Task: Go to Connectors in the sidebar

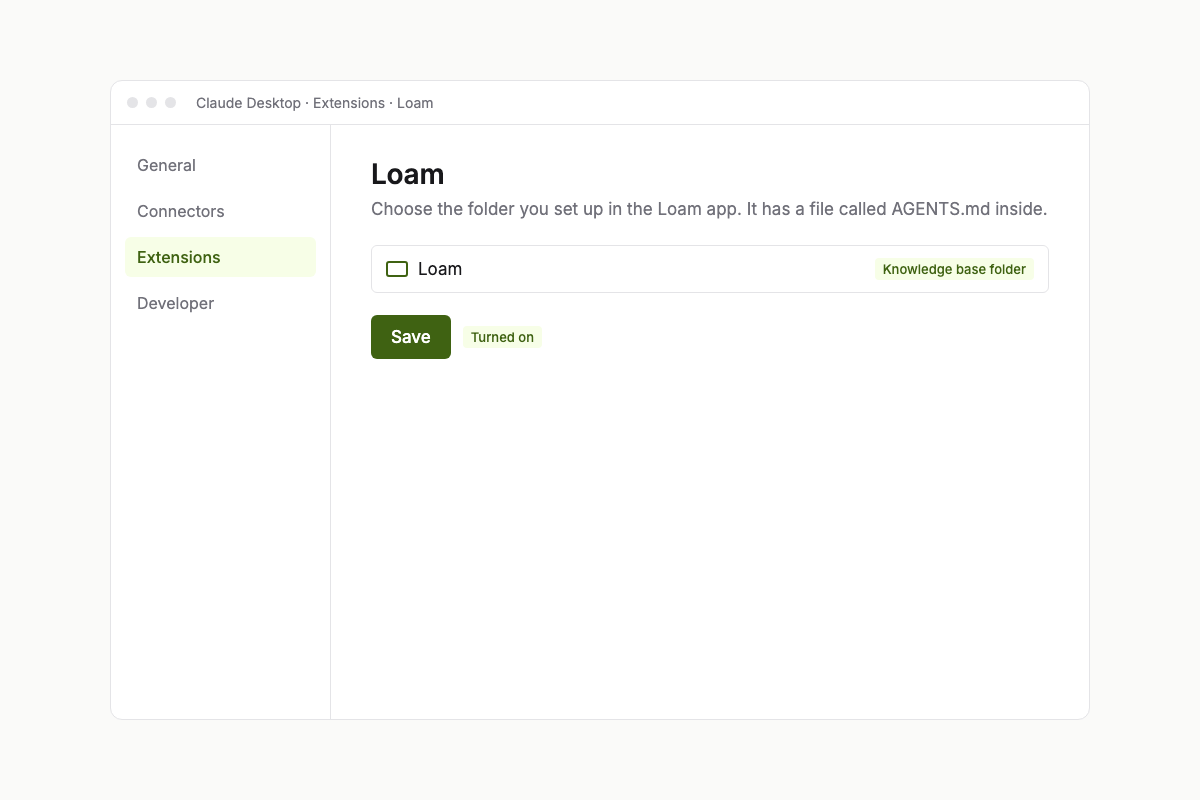Action: point(220,211)
